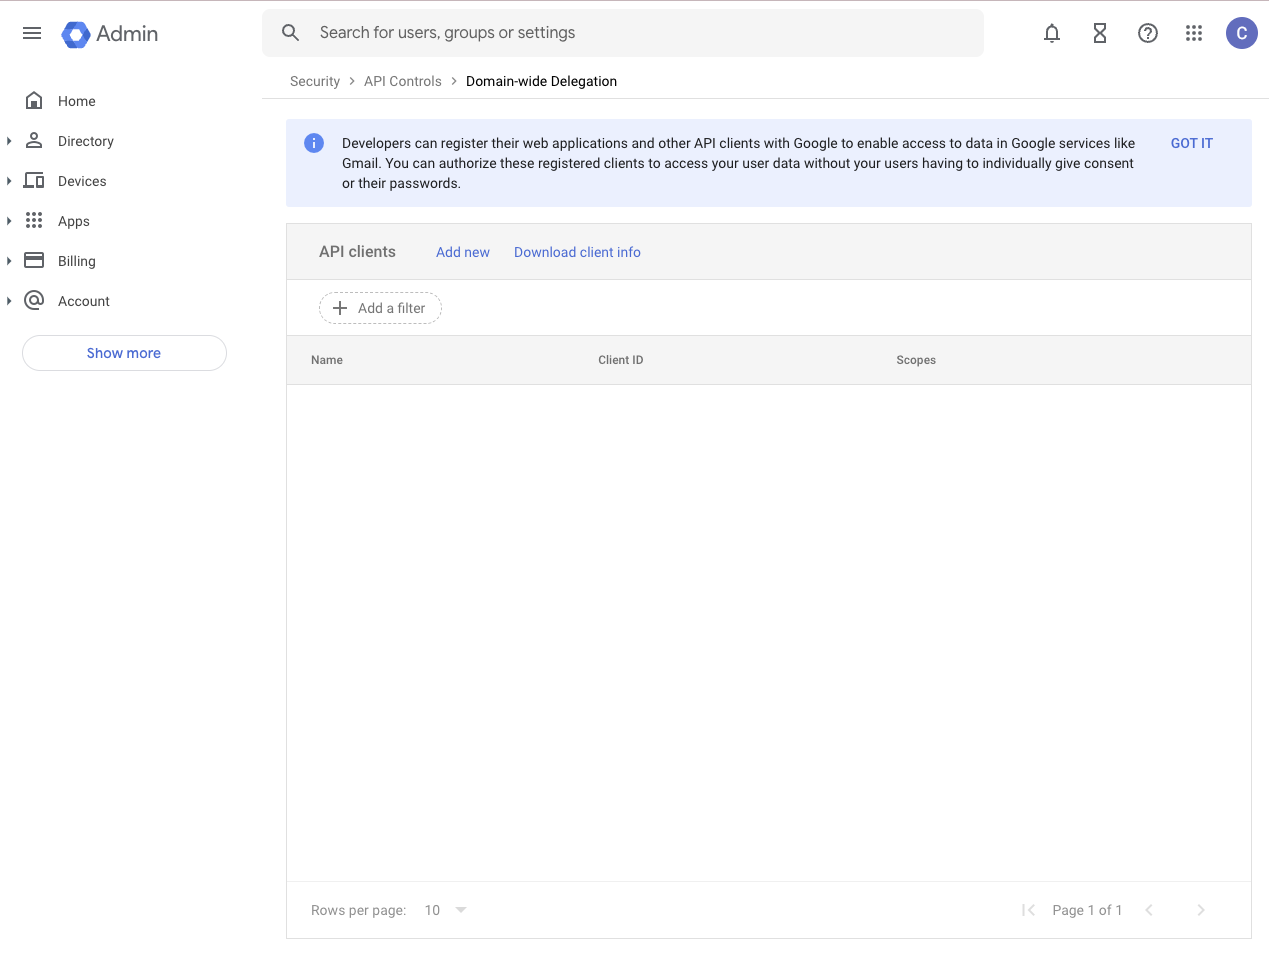Open the rows per page dropdown

446,910
